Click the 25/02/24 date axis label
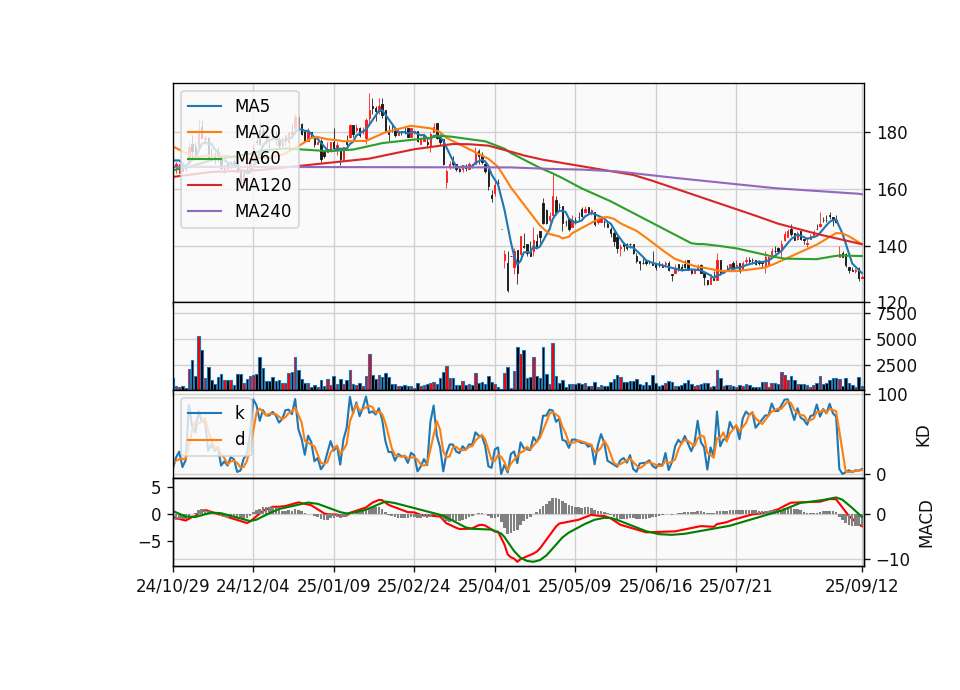 coord(414,587)
